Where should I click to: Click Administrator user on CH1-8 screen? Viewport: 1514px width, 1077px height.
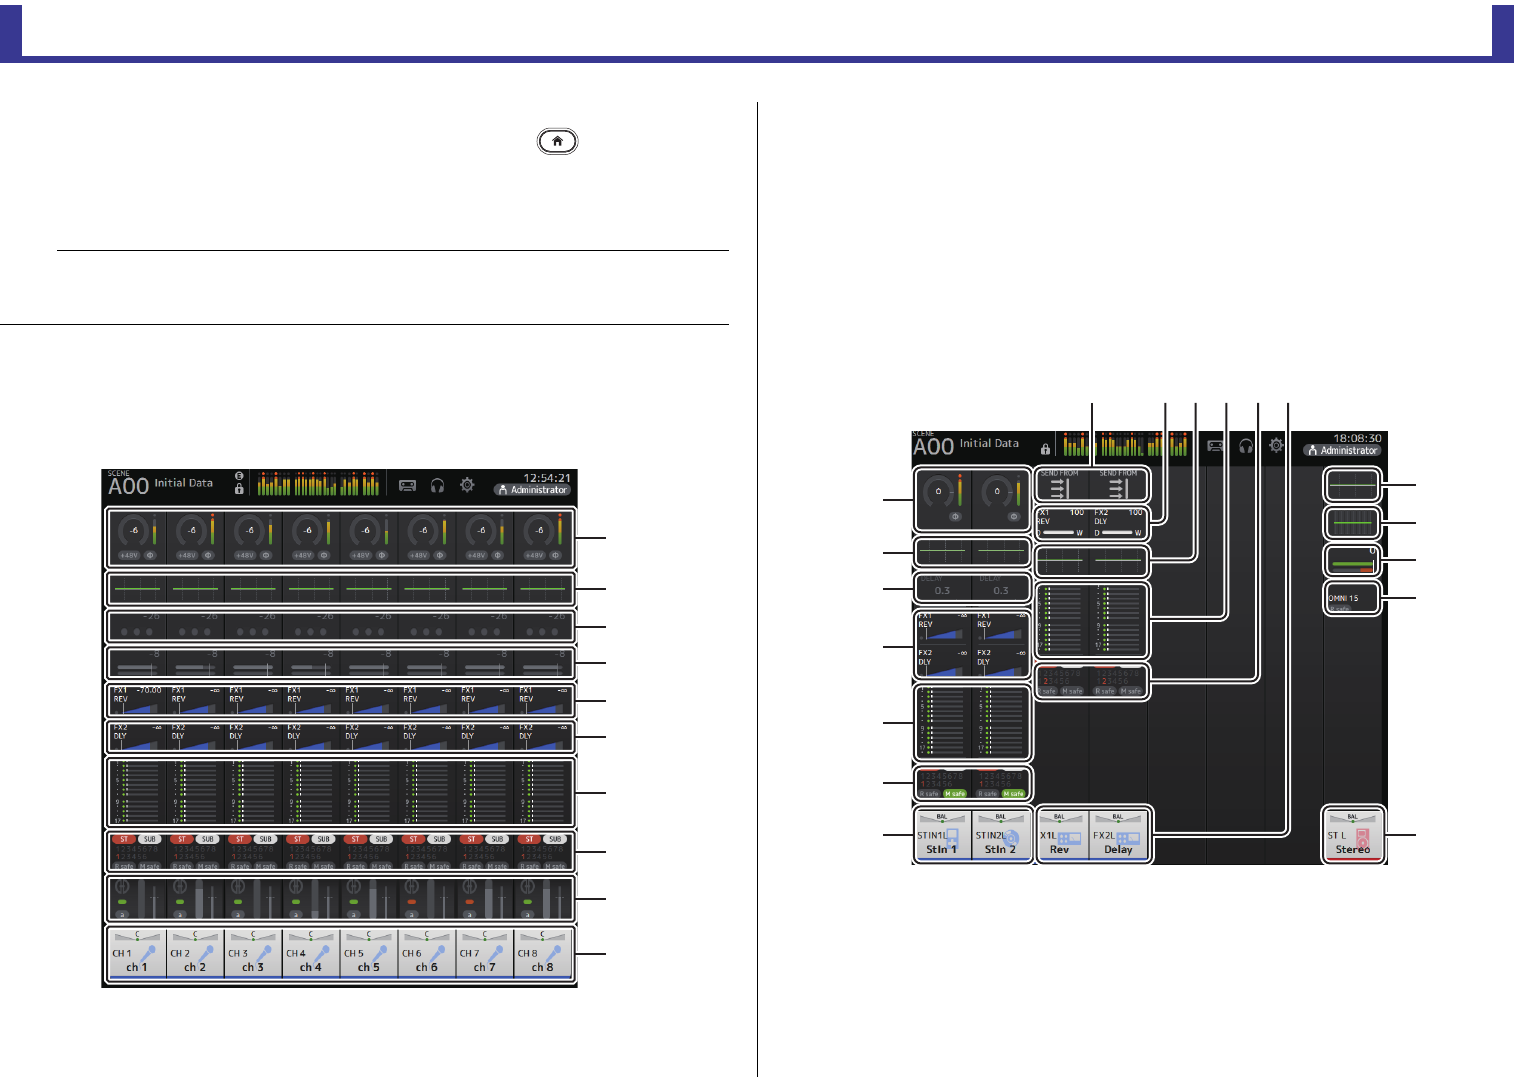[x=532, y=490]
